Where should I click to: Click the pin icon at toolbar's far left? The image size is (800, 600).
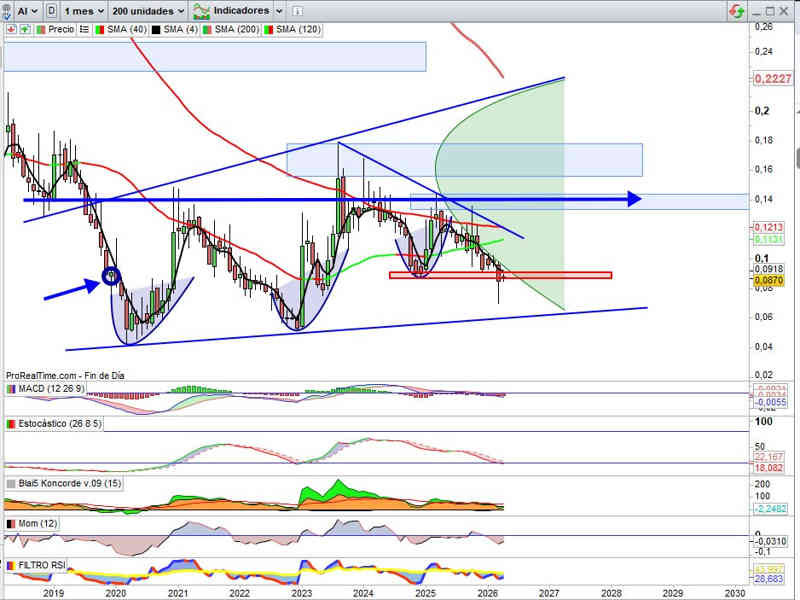[5, 10]
